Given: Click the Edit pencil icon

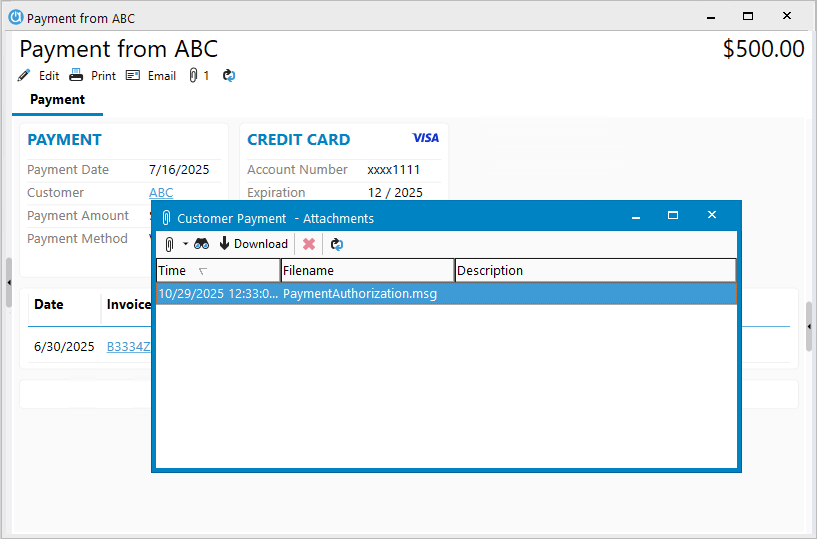Looking at the screenshot, I should pos(25,76).
